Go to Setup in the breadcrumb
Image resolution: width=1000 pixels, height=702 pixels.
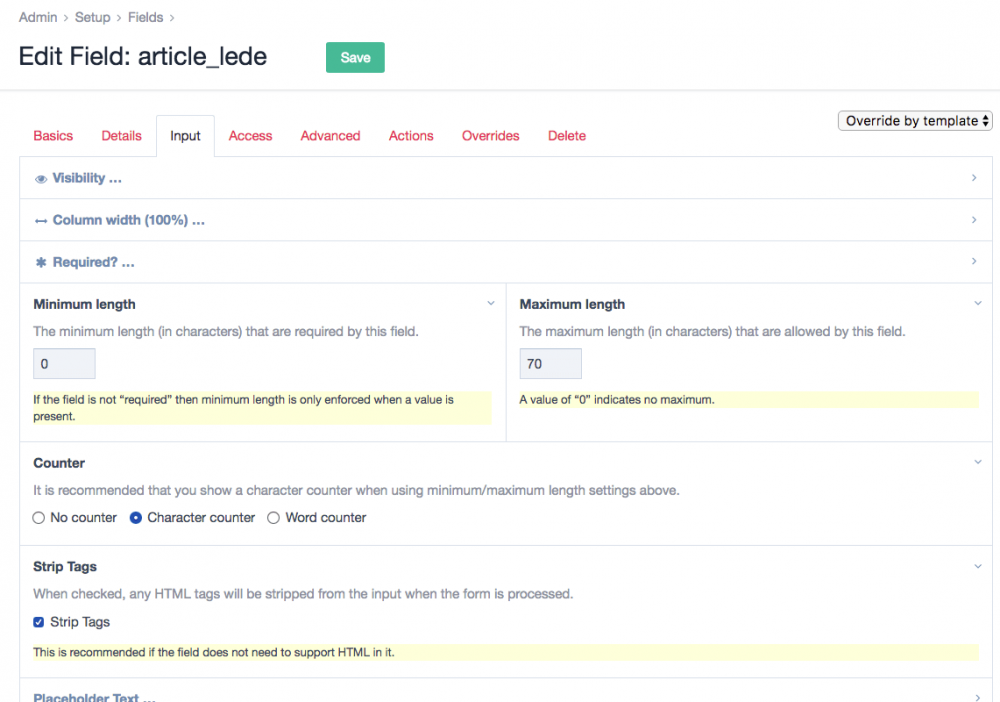click(93, 18)
